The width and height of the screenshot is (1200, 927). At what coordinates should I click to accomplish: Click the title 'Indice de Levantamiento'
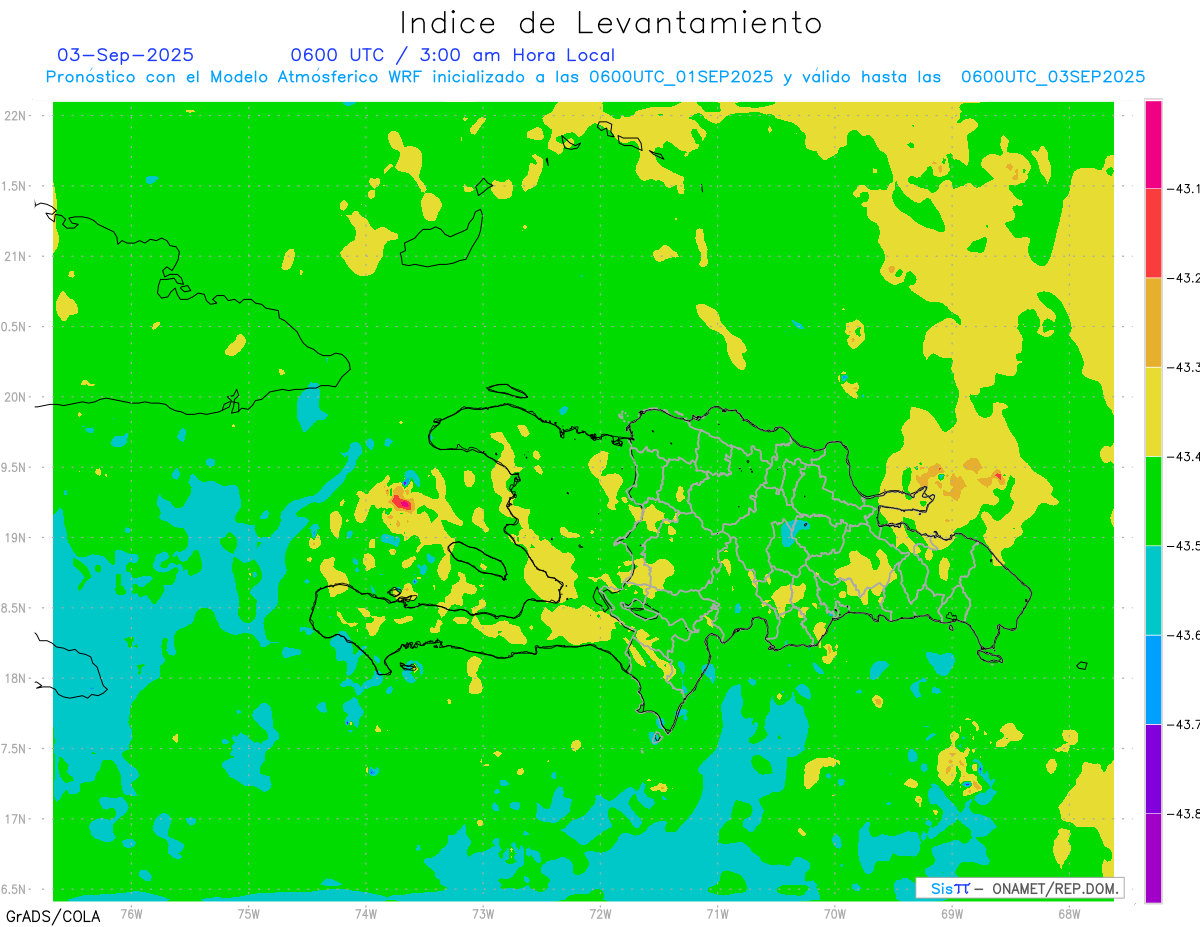click(611, 23)
